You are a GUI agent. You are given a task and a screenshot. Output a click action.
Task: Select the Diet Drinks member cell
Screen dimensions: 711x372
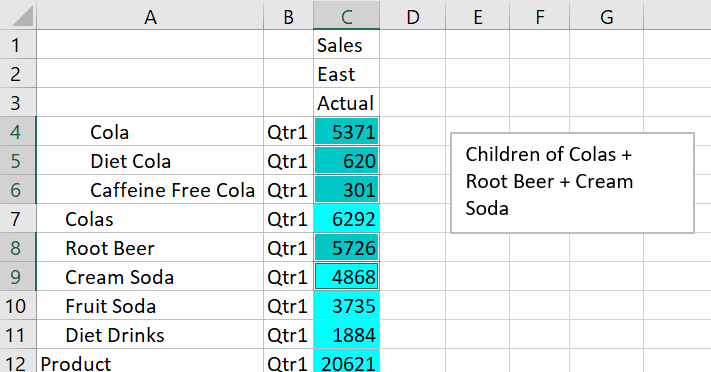150,335
